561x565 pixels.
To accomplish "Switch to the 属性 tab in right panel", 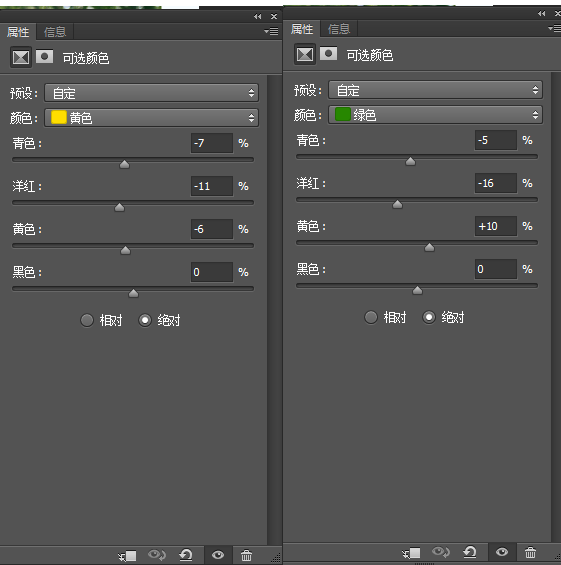I will (x=302, y=29).
